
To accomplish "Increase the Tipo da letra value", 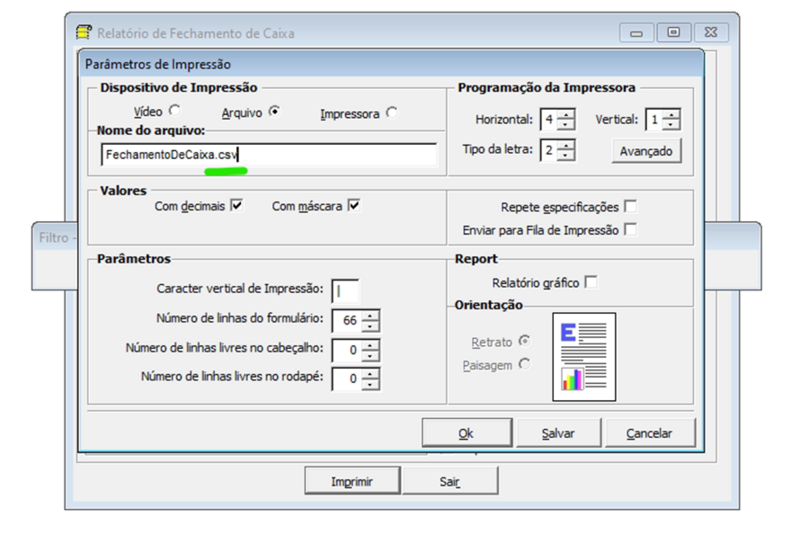I will point(565,145).
